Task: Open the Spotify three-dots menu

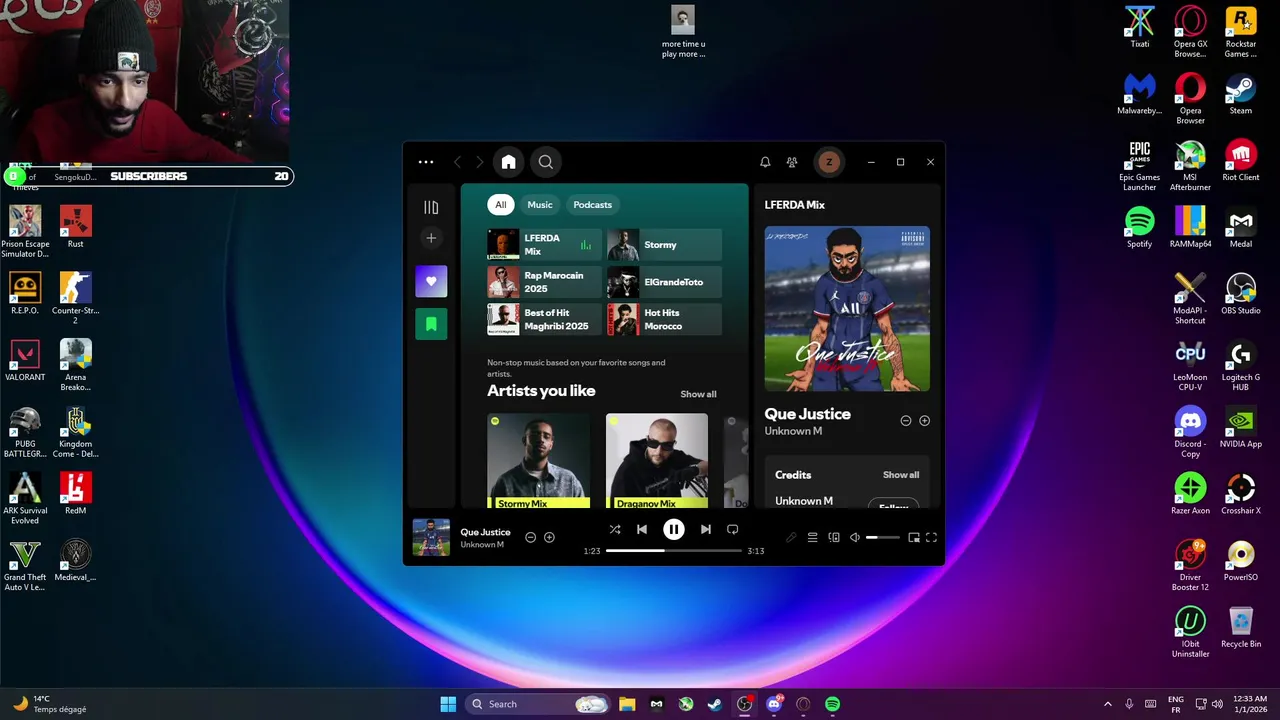Action: point(426,162)
